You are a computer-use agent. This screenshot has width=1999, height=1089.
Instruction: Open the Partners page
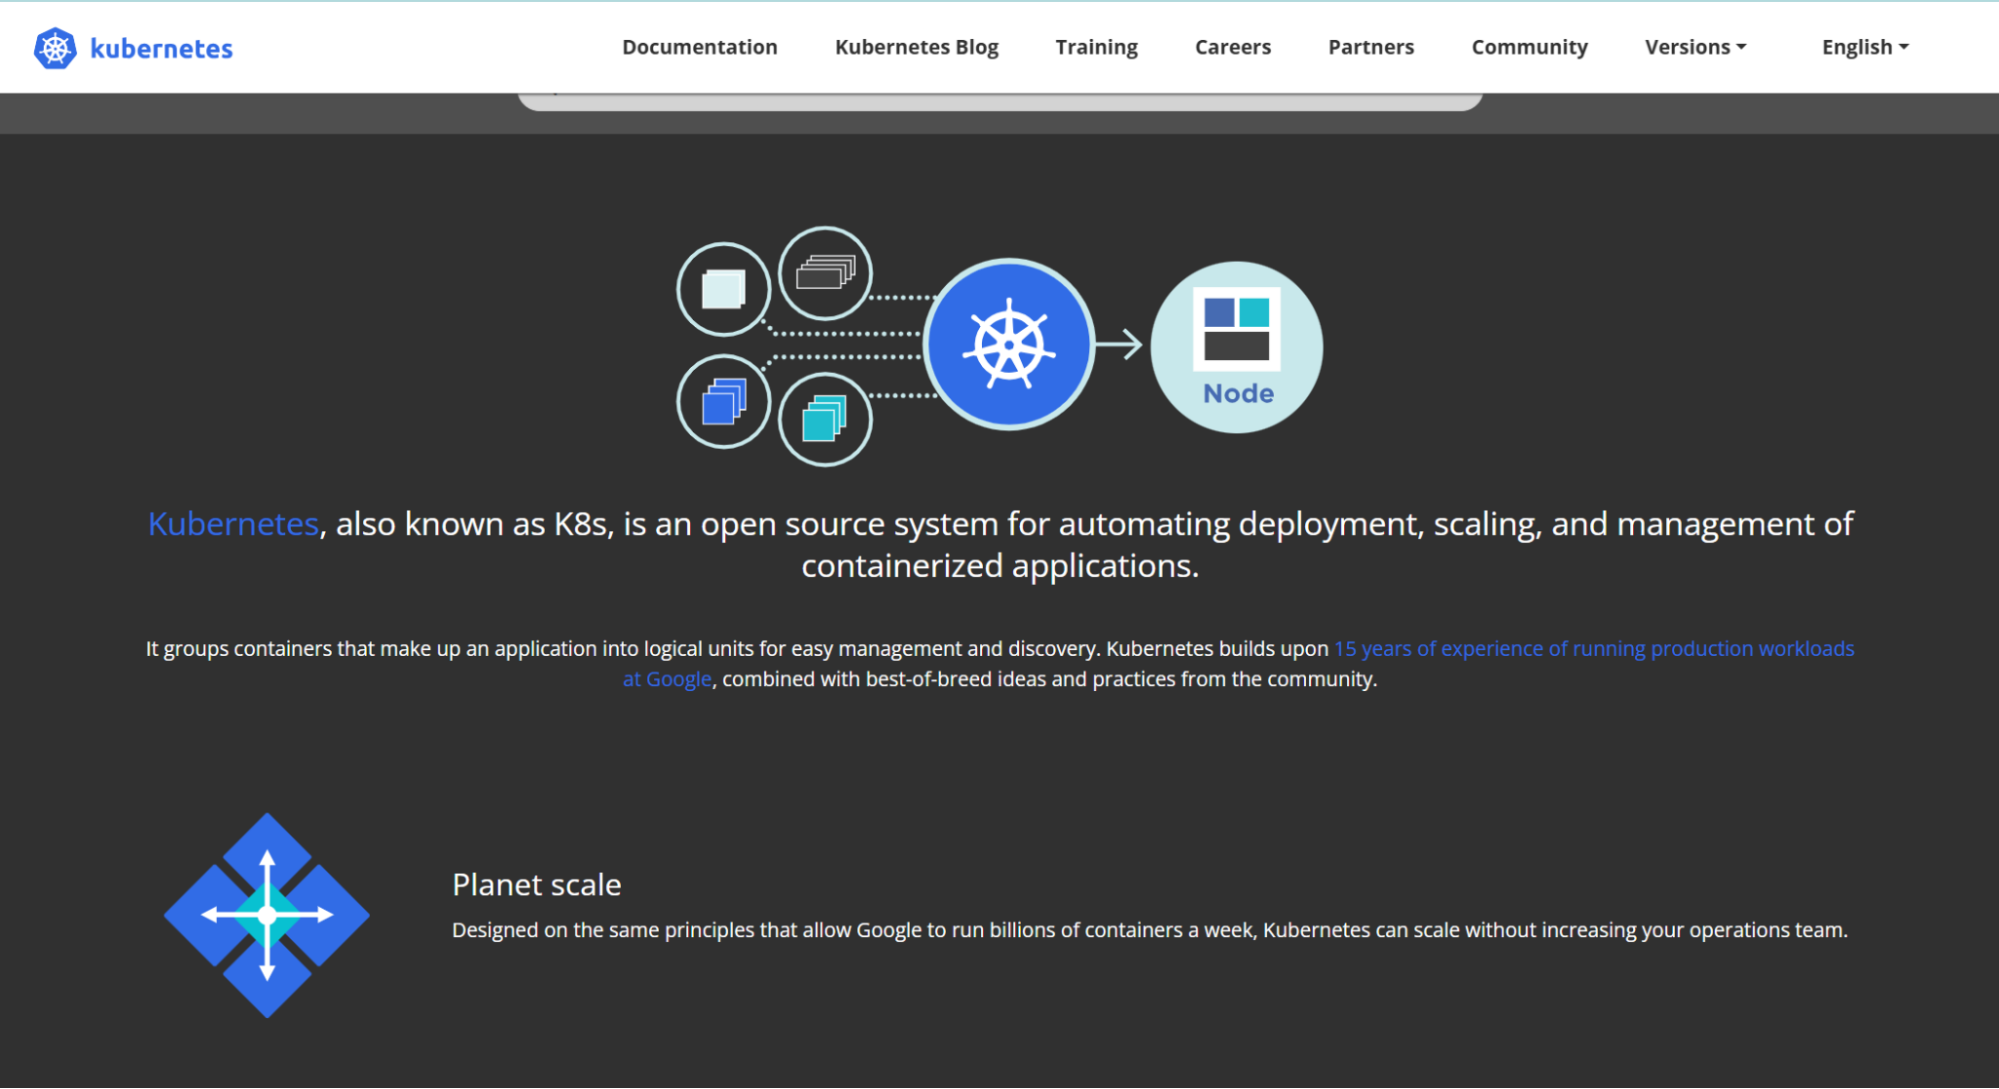click(1370, 47)
